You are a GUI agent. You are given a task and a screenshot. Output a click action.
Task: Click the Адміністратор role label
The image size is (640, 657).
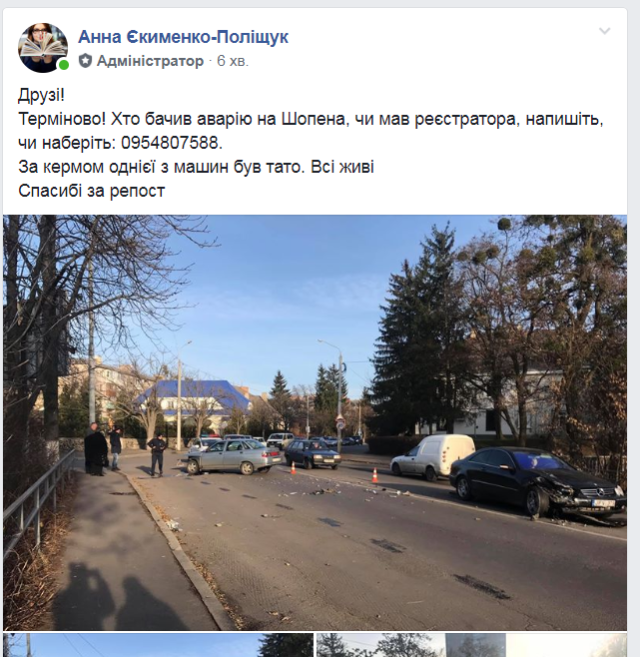[x=150, y=61]
